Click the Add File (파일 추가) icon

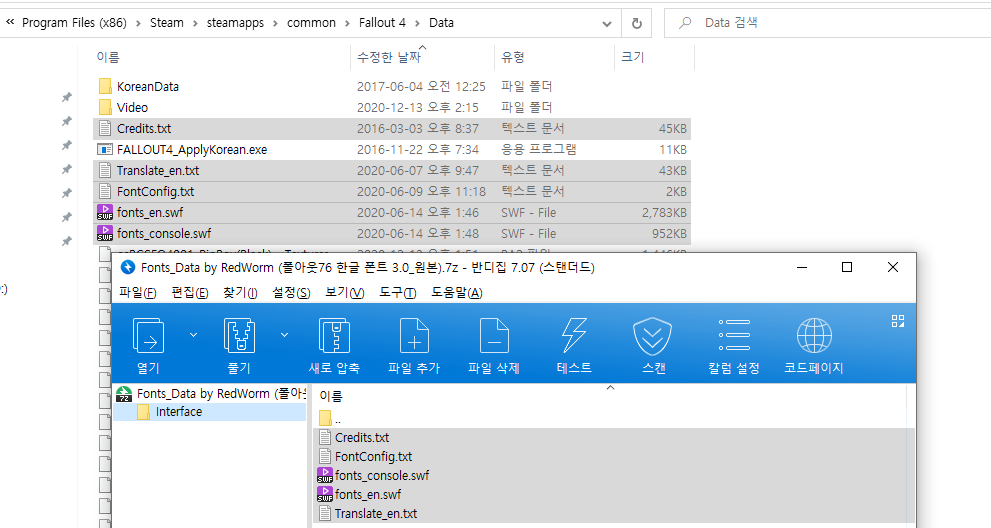tap(414, 335)
